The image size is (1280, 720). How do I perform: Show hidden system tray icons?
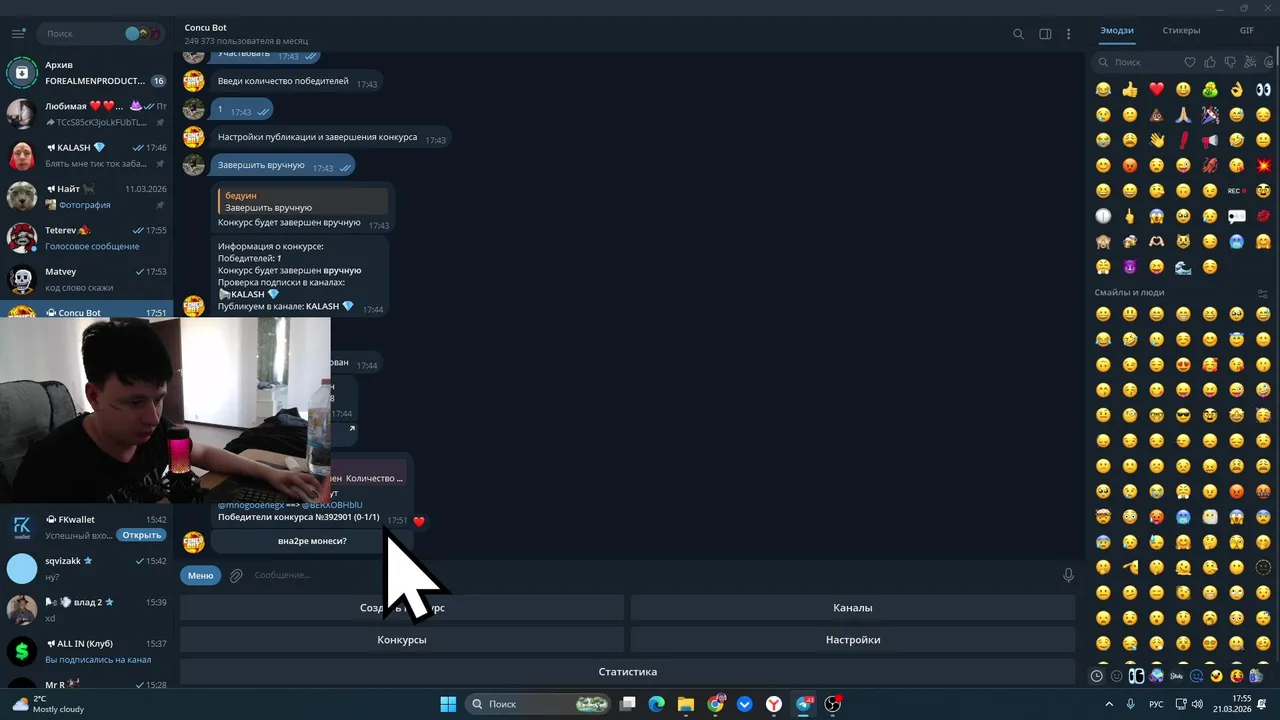pyautogui.click(x=1109, y=704)
